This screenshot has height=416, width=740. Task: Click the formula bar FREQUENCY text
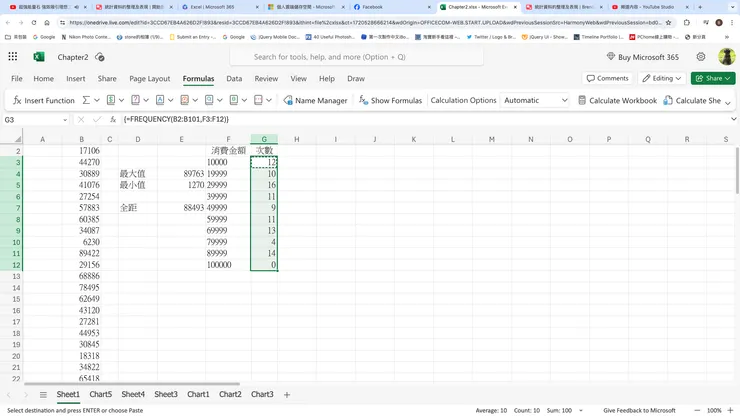click(176, 119)
